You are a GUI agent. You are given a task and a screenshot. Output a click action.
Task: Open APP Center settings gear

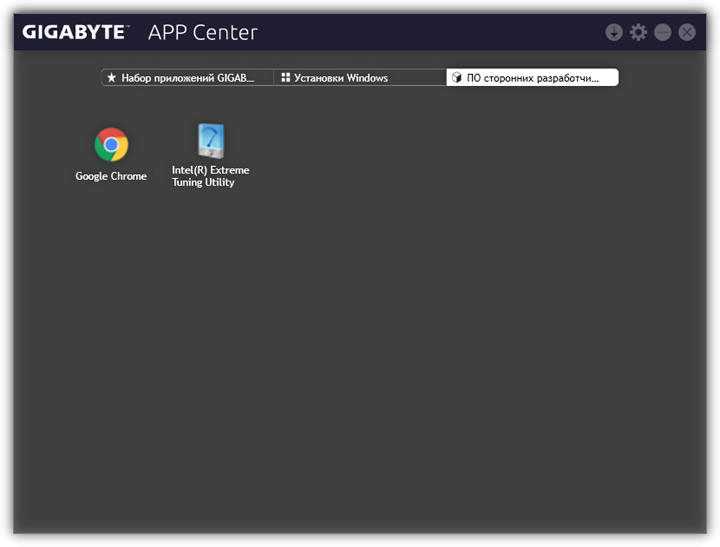638,33
